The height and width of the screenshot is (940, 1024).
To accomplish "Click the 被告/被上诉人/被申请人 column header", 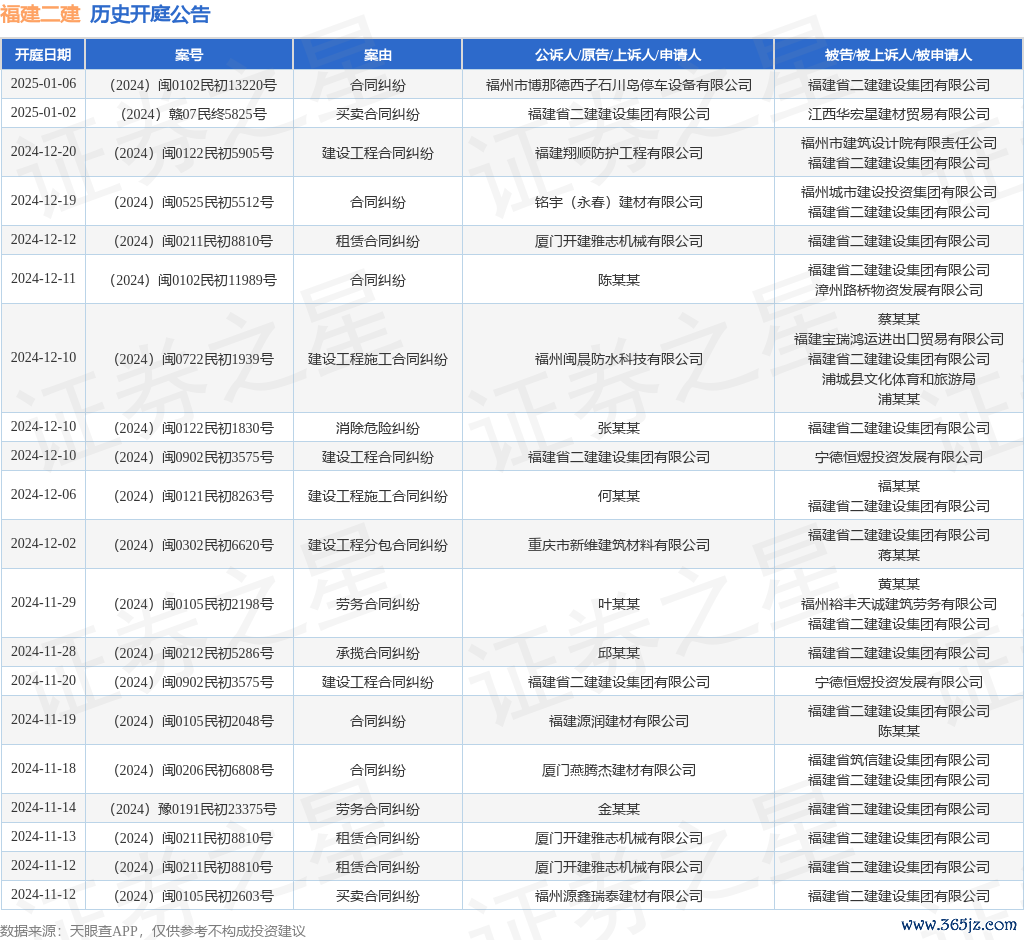I will 899,55.
